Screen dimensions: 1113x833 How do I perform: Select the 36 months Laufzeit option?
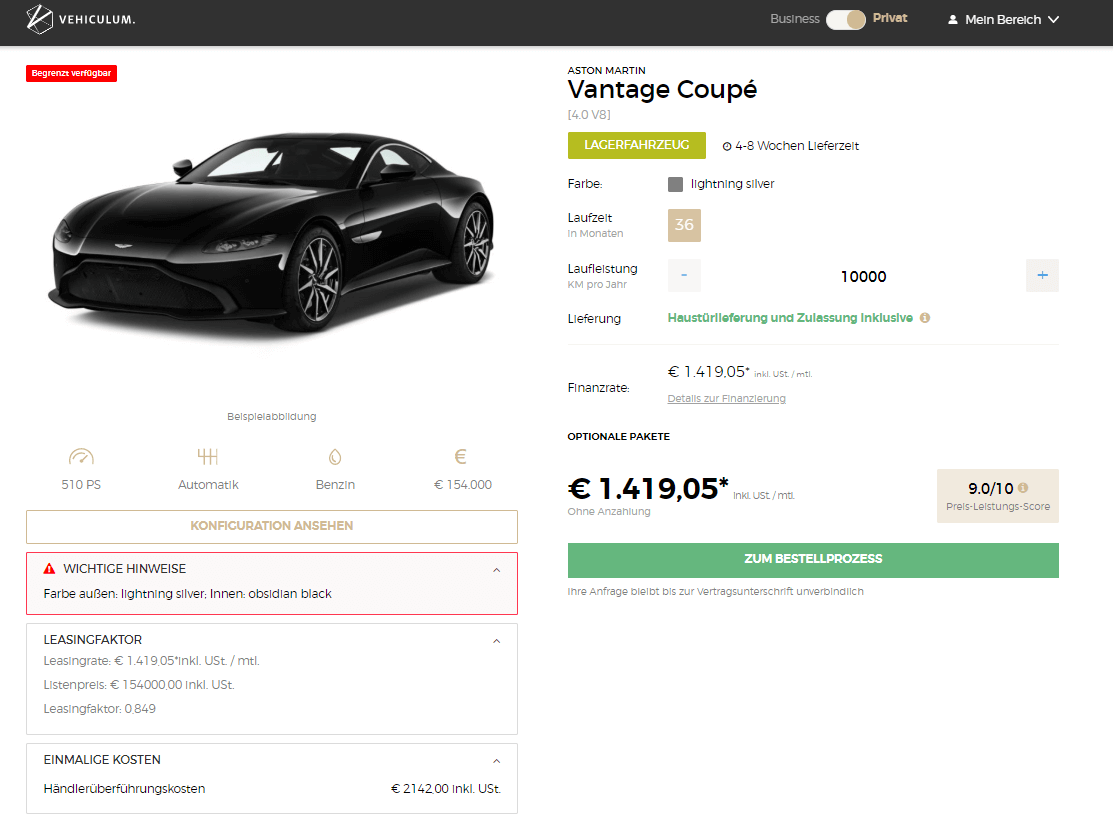click(684, 225)
